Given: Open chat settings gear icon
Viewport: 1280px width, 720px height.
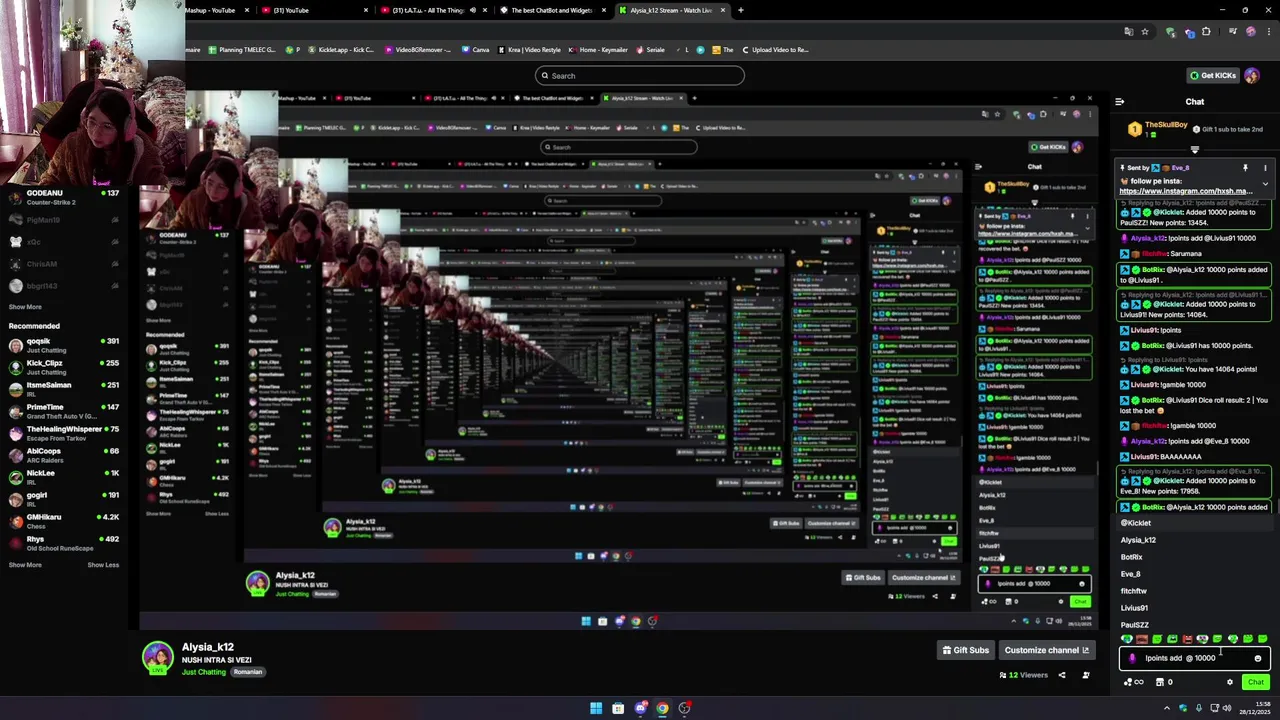Looking at the screenshot, I should click(x=1230, y=682).
